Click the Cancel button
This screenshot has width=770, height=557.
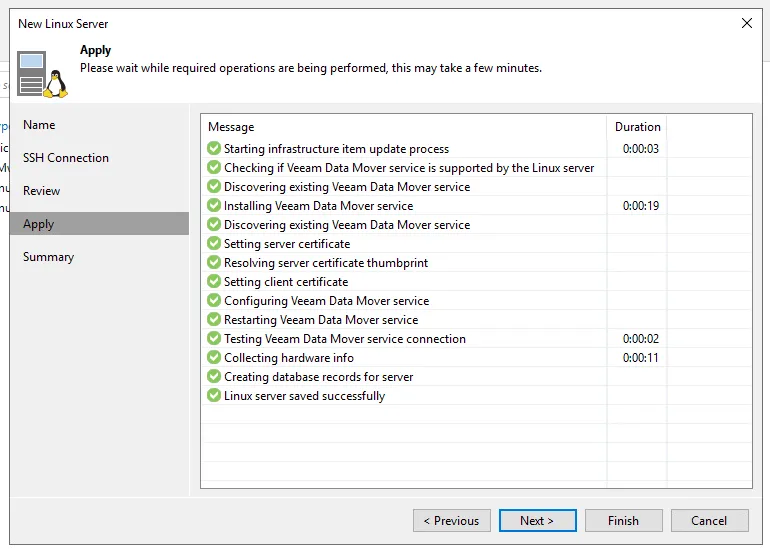point(709,520)
